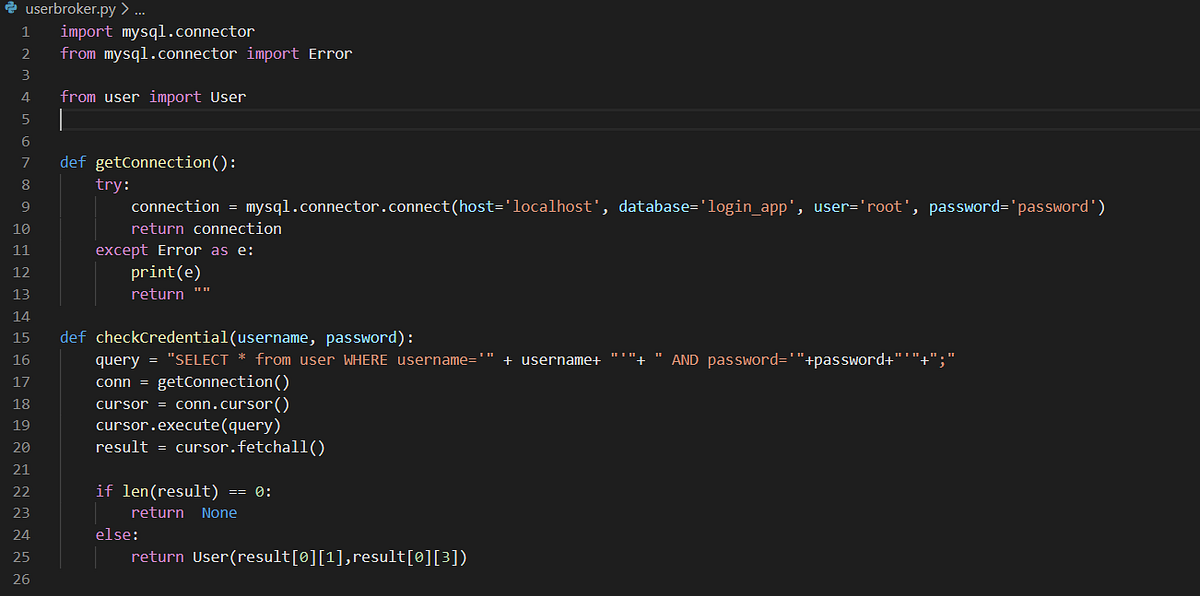Place cursor on the query variable on line 16

(x=117, y=359)
